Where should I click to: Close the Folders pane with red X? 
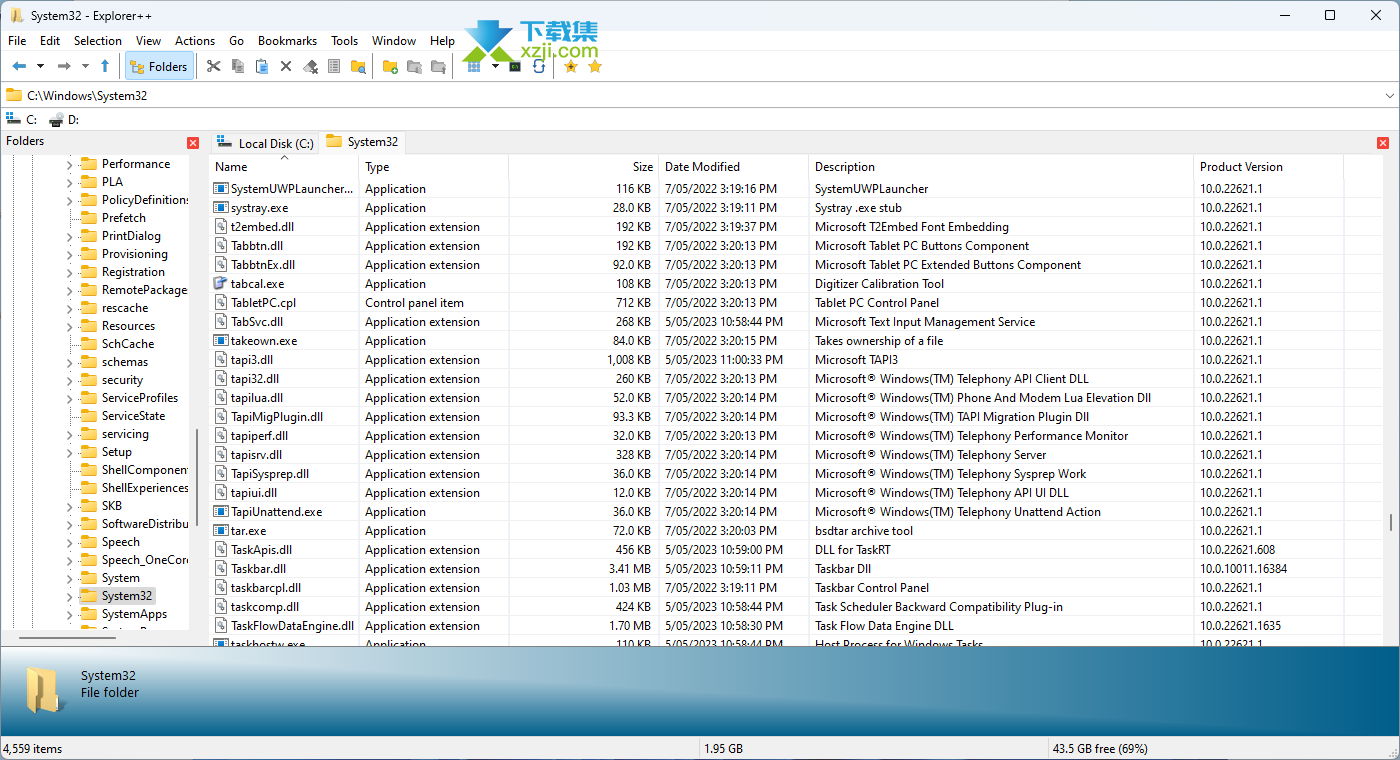(x=193, y=143)
